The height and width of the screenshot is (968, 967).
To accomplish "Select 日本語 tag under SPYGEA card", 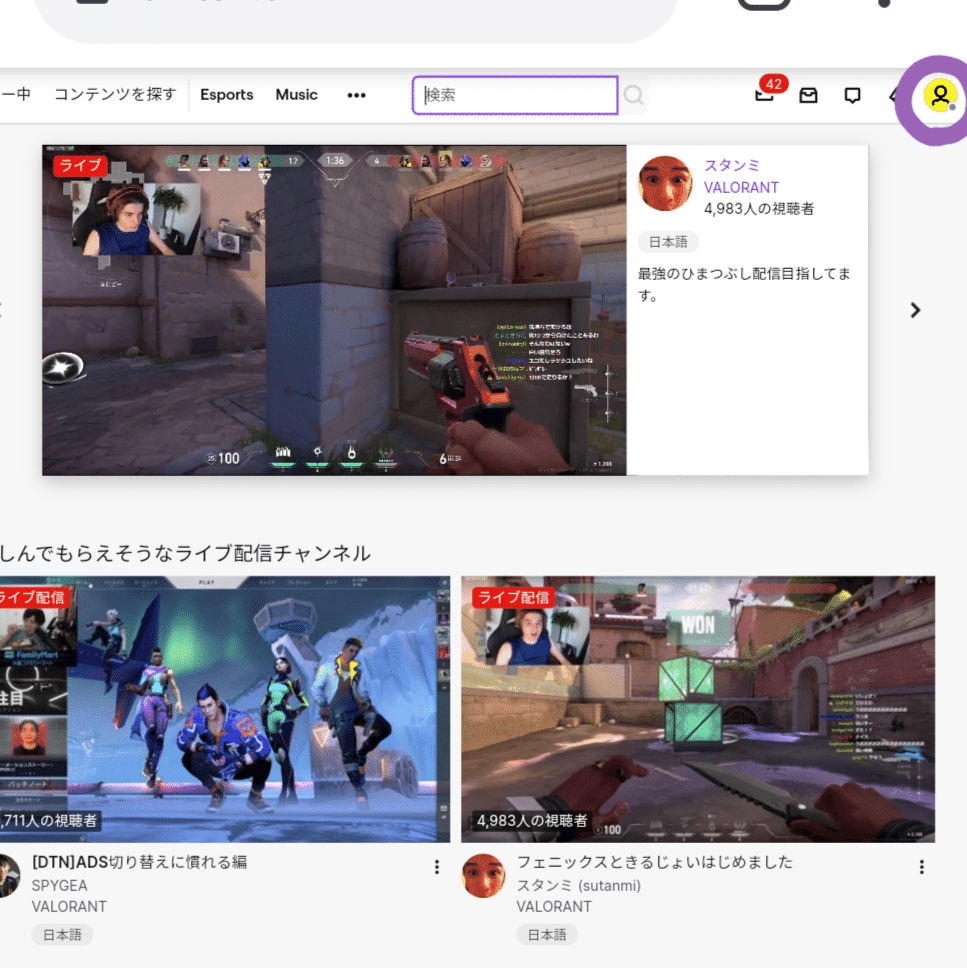I will tap(62, 935).
